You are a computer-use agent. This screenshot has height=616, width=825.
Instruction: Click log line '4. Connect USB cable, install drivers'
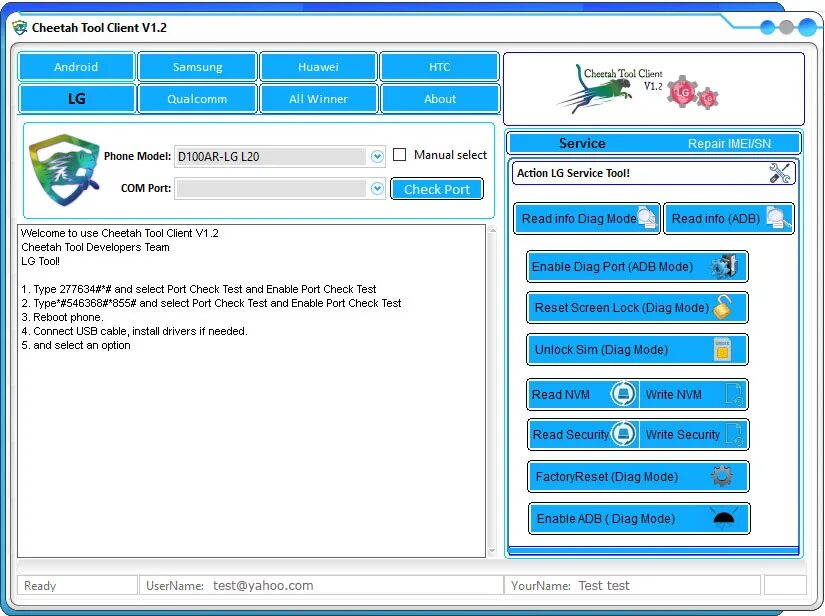pos(134,331)
